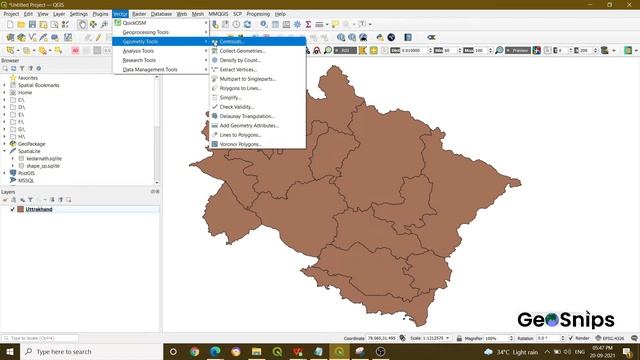Adjust the Rotation spinner arrows
This screenshot has width=640, height=360.
pos(562,338)
